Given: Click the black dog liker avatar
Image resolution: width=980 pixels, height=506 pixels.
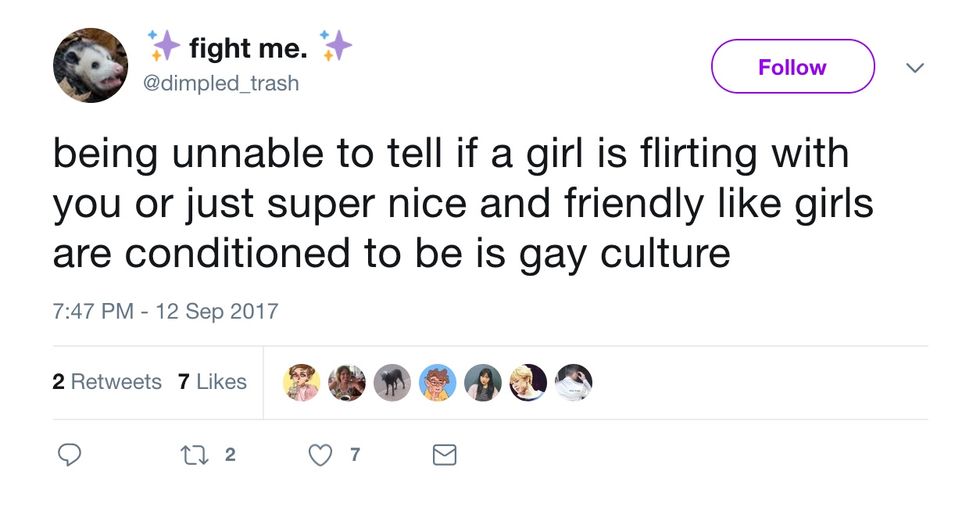Looking at the screenshot, I should [x=392, y=382].
